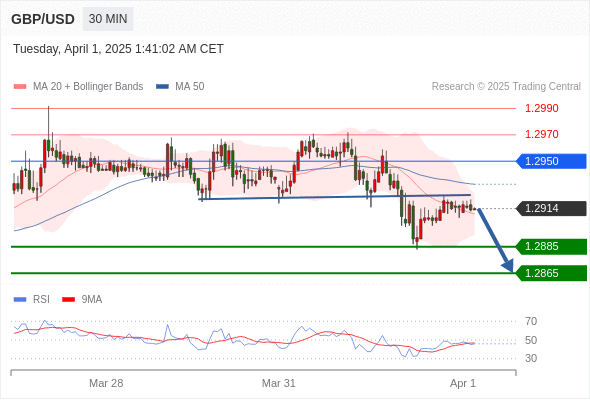This screenshot has height=400, width=590.
Task: Click the 'Research © 2025 Trading Central' credit
Action: 506,87
